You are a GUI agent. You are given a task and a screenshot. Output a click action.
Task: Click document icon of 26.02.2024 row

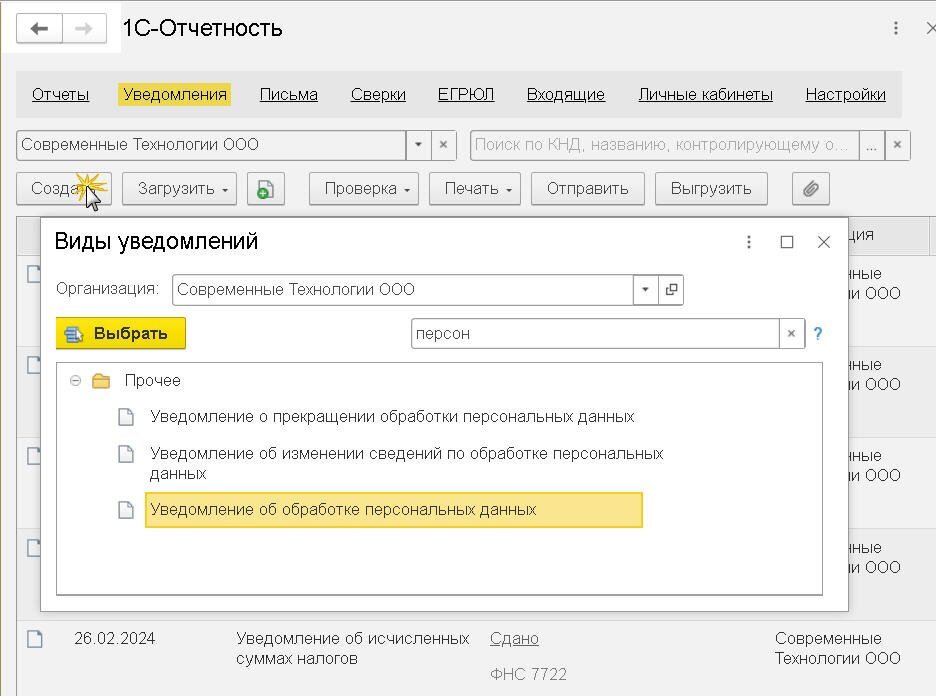pos(35,639)
